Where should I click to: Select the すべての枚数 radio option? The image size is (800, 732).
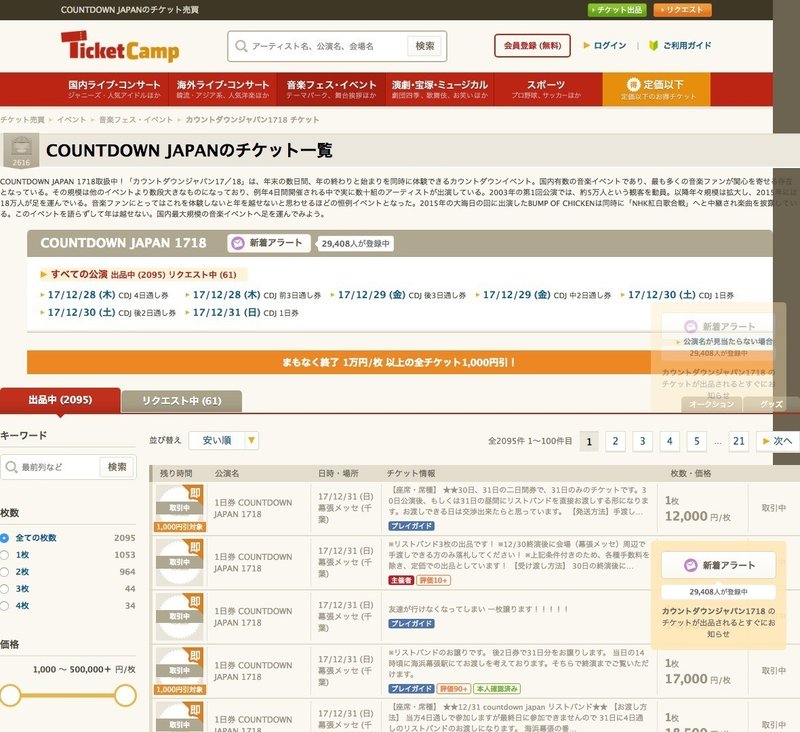pyautogui.click(x=5, y=538)
